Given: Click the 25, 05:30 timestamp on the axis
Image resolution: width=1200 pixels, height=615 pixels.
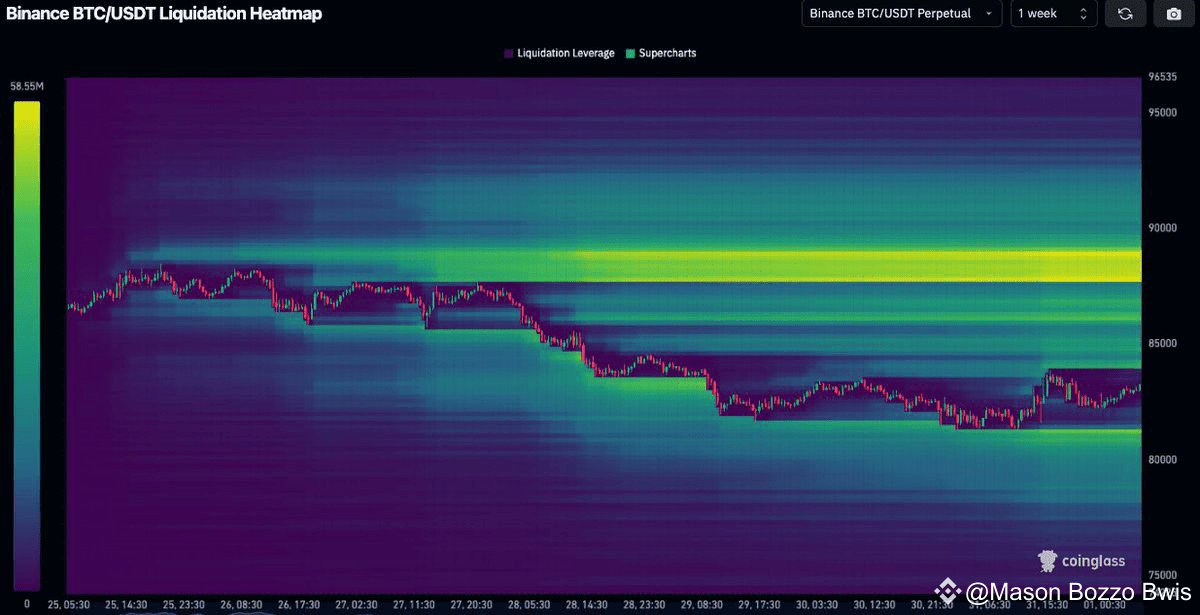Looking at the screenshot, I should point(69,604).
